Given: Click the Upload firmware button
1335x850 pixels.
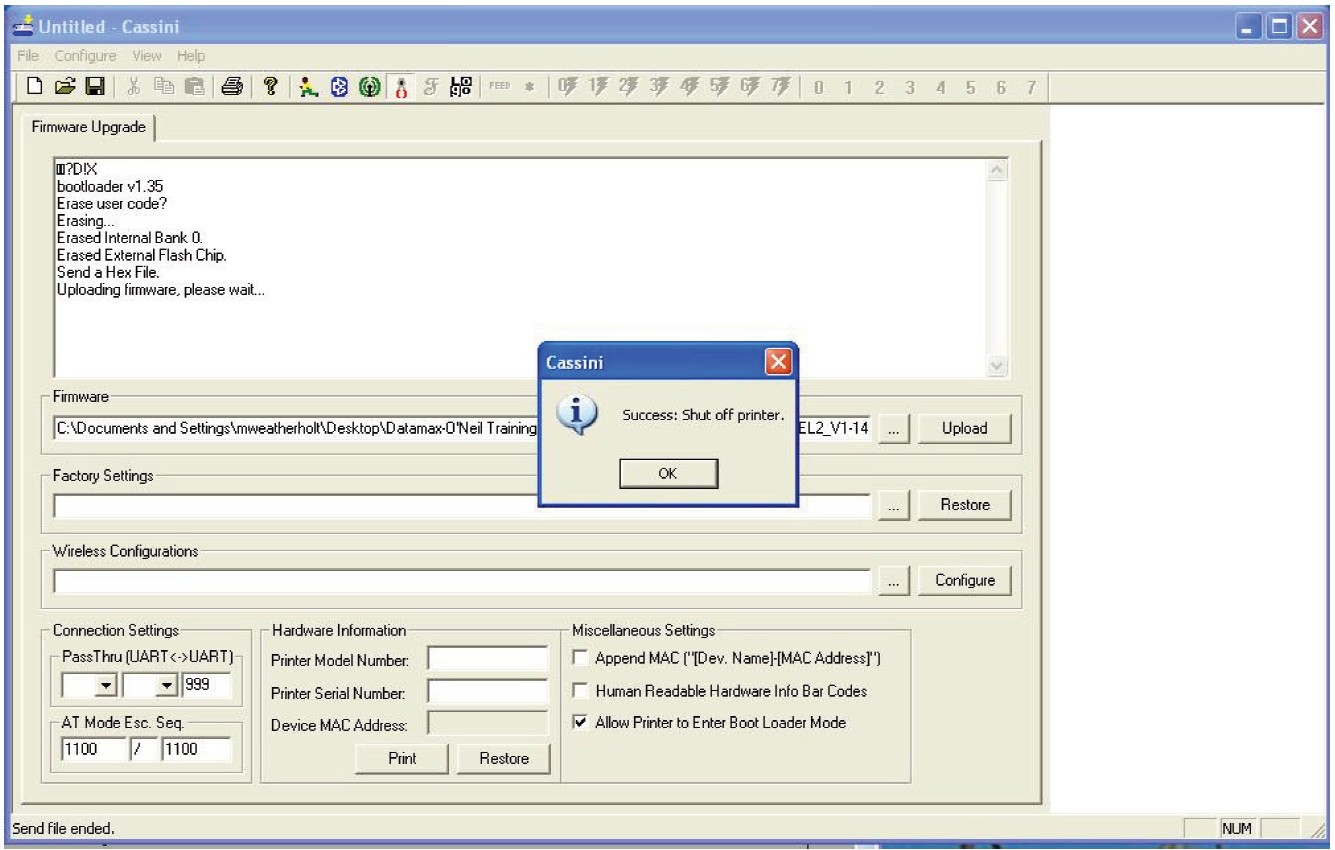Looking at the screenshot, I should pyautogui.click(x=963, y=428).
